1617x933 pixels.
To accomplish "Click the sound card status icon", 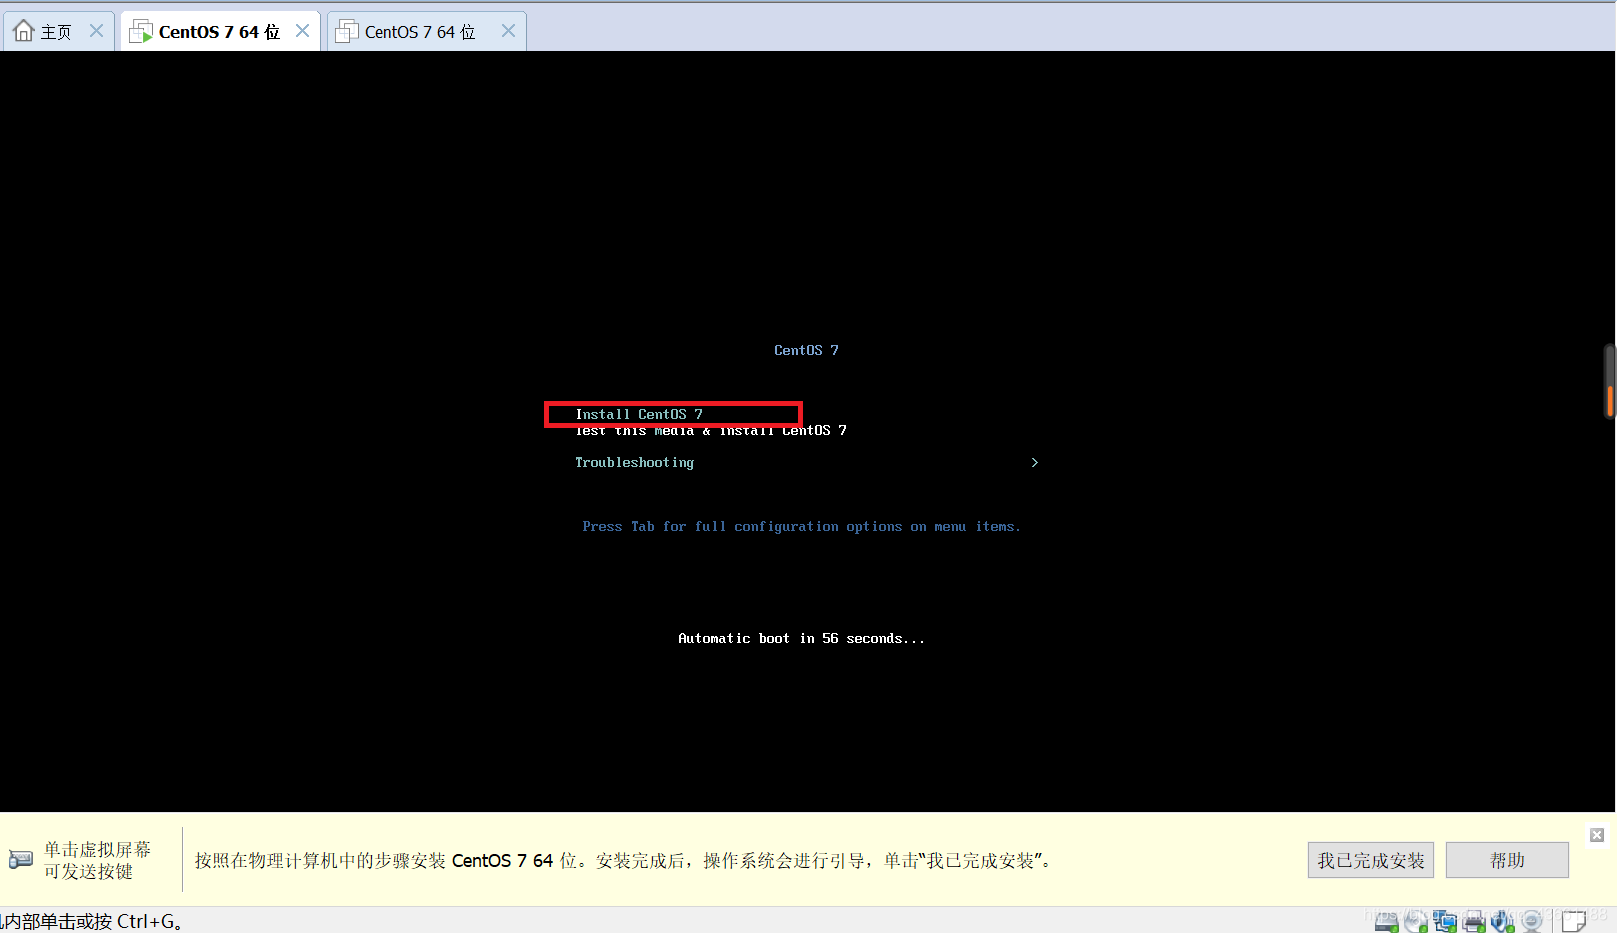I will [x=1502, y=921].
